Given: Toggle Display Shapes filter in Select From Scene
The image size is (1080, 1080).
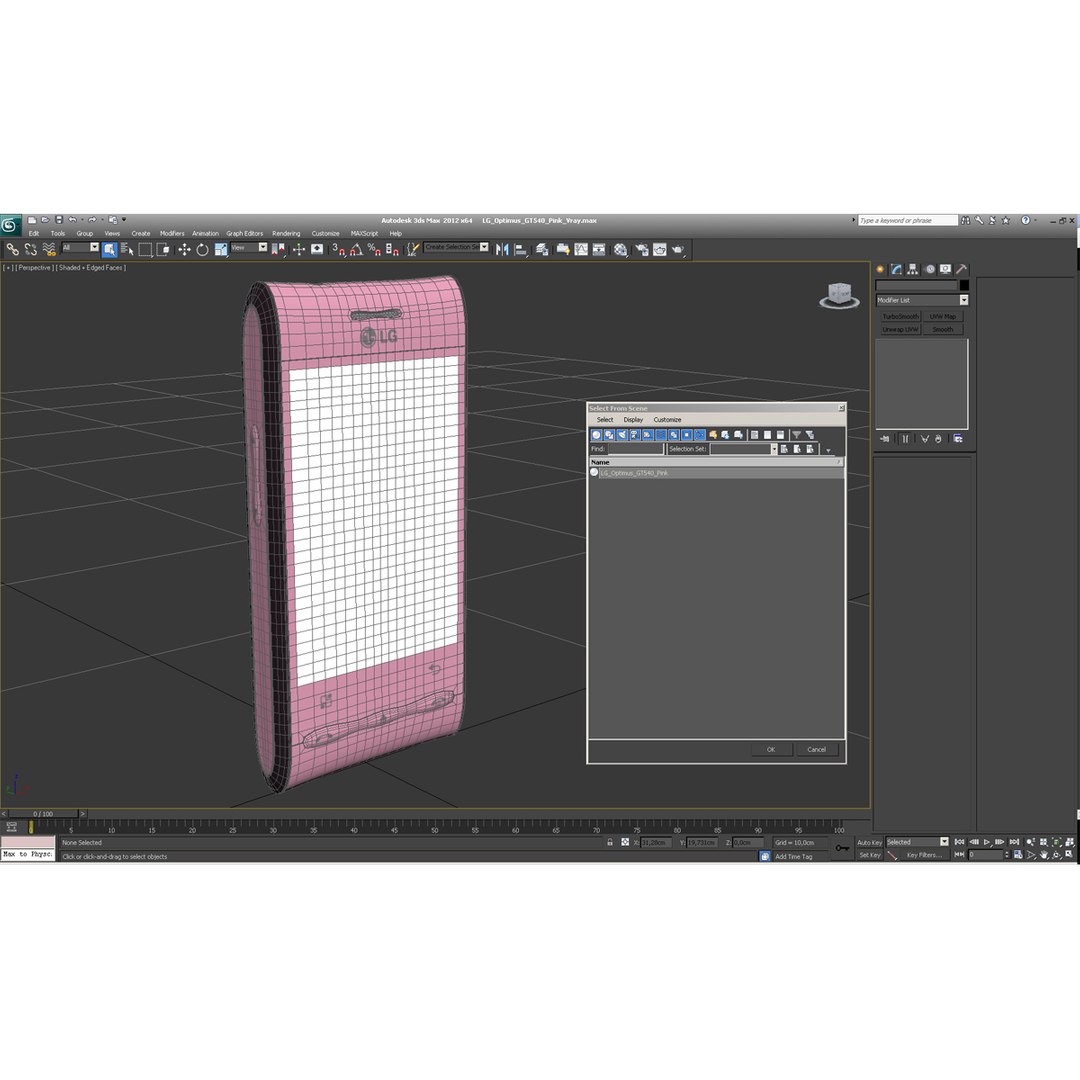Looking at the screenshot, I should point(610,435).
